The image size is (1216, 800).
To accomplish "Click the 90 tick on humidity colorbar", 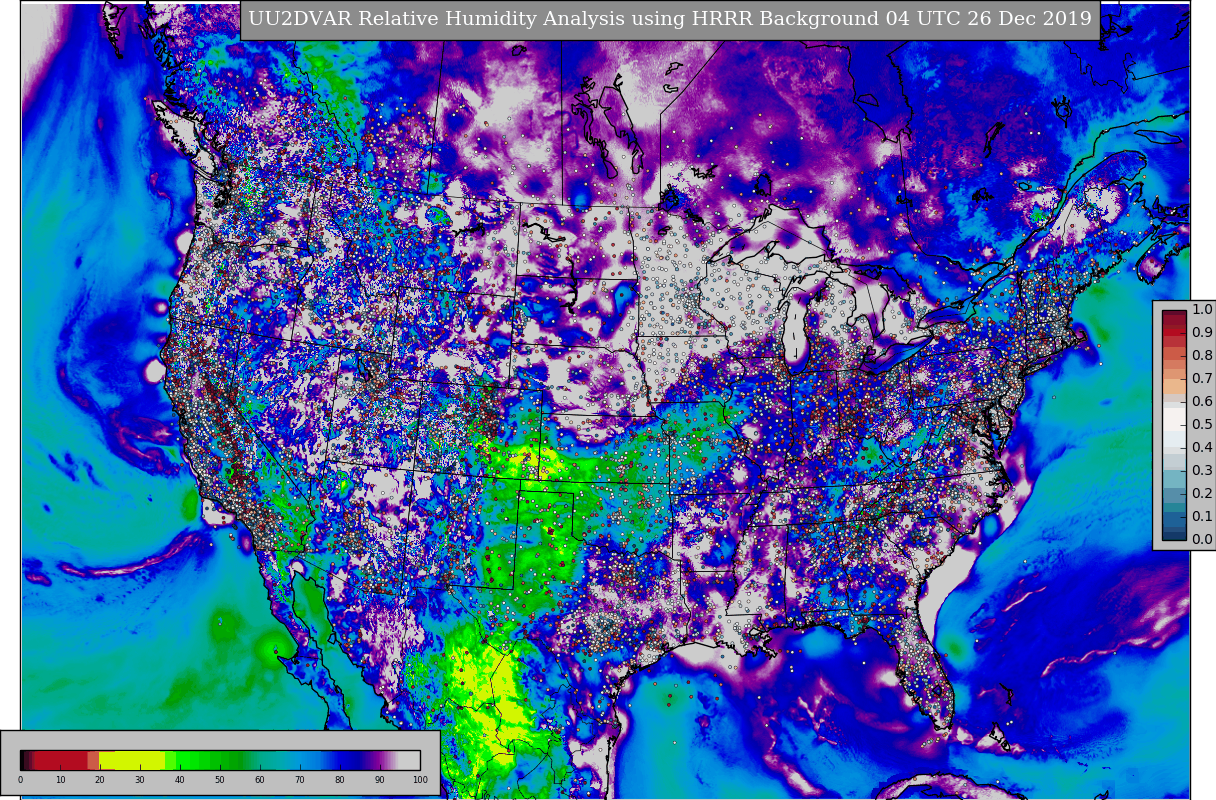I will coord(380,780).
